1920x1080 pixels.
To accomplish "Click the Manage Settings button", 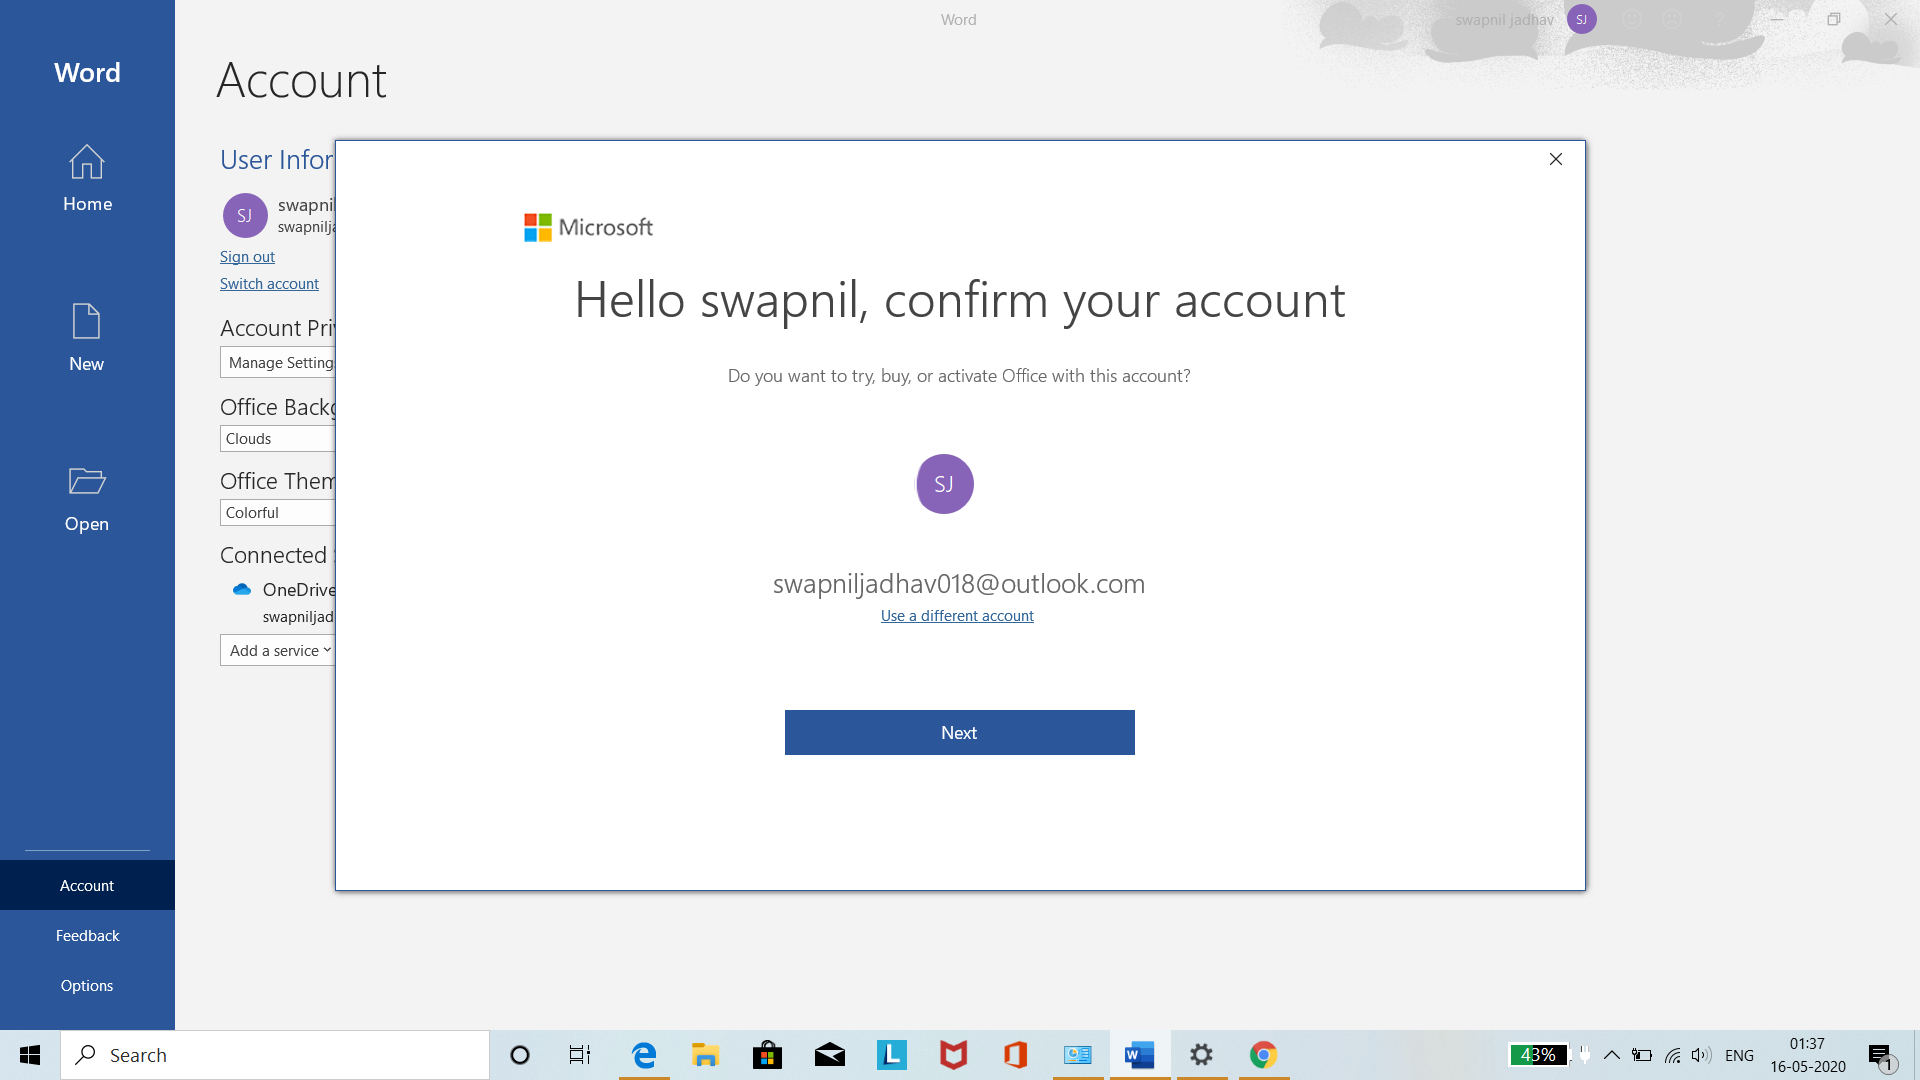I will (x=278, y=362).
